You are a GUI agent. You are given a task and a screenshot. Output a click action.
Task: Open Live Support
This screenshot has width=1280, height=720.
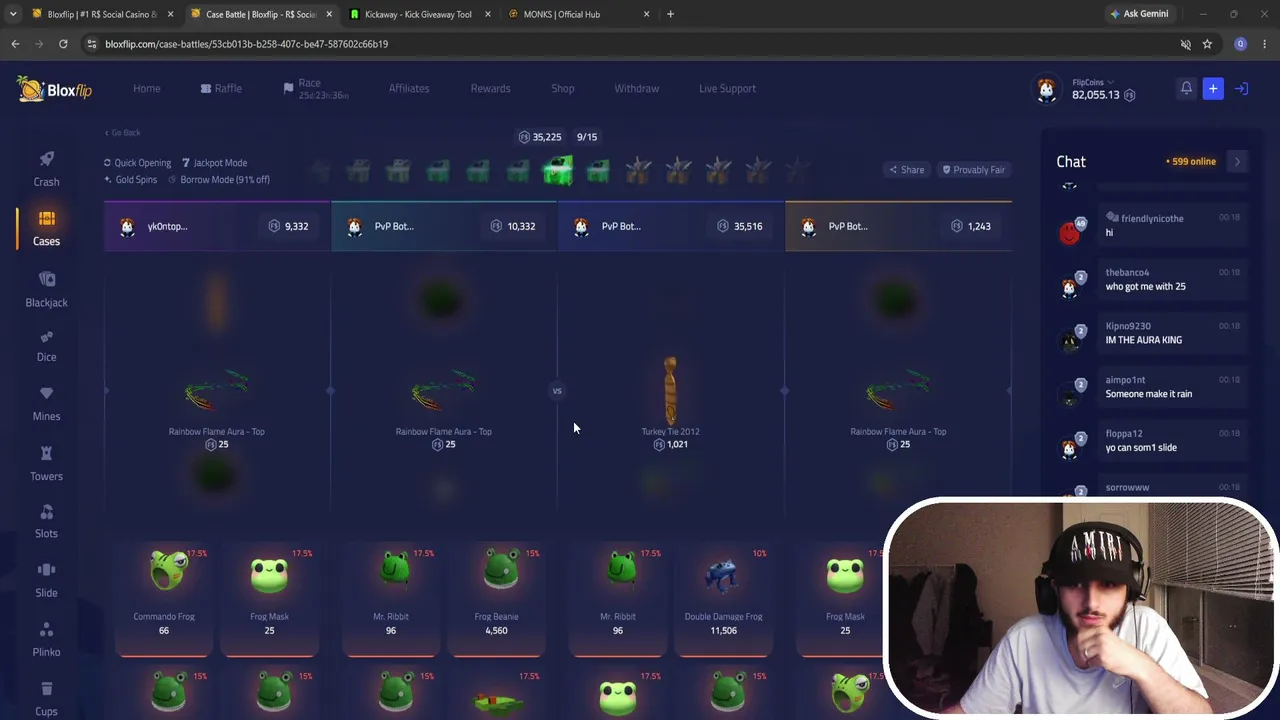(x=727, y=89)
